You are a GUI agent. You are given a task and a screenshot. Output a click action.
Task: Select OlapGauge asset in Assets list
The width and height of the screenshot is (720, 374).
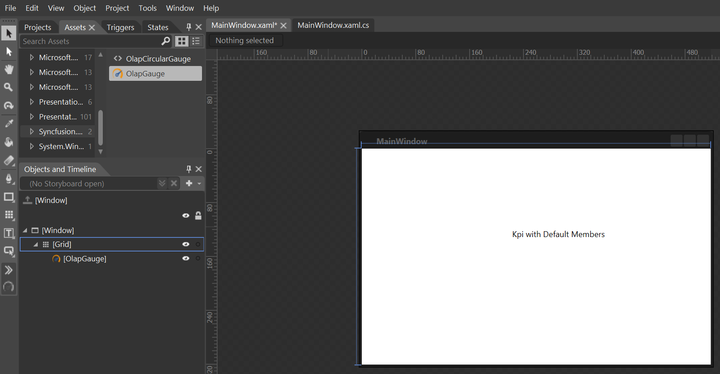coord(155,74)
